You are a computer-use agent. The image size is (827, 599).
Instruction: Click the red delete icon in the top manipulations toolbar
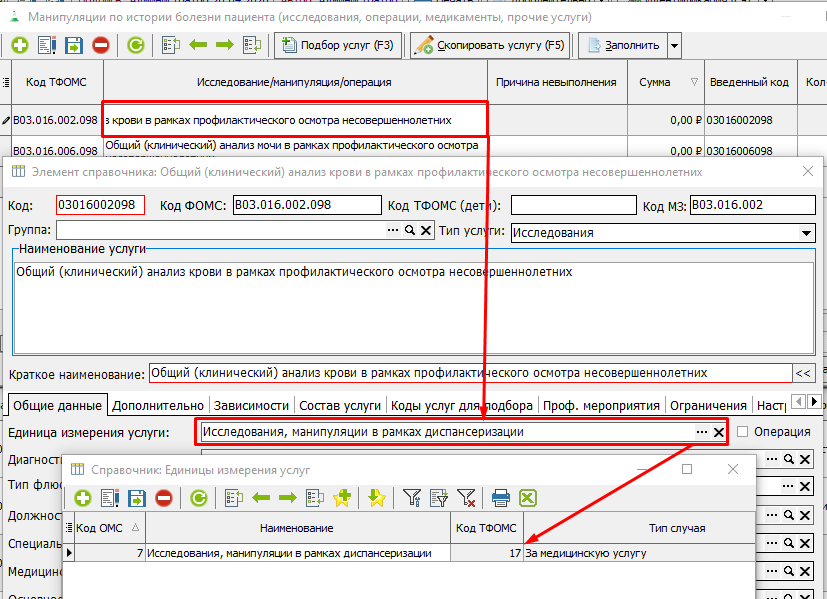pos(100,45)
